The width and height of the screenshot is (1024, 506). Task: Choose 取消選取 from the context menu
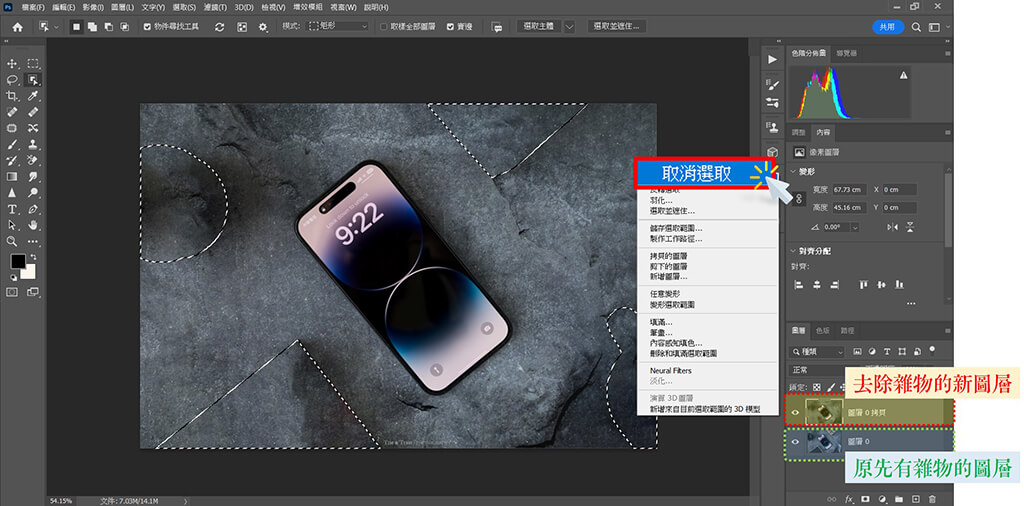click(695, 173)
